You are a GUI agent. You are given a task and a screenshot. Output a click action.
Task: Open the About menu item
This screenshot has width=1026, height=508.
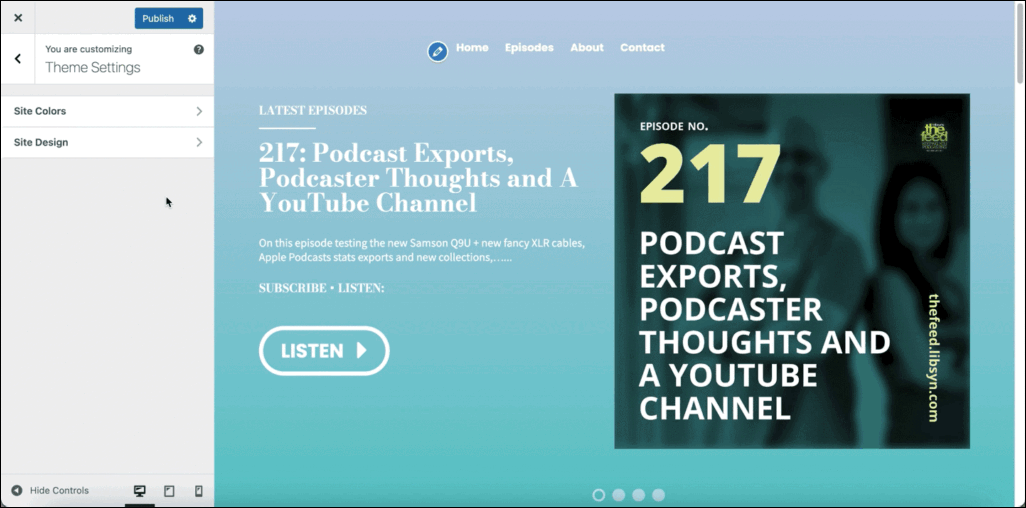[587, 48]
